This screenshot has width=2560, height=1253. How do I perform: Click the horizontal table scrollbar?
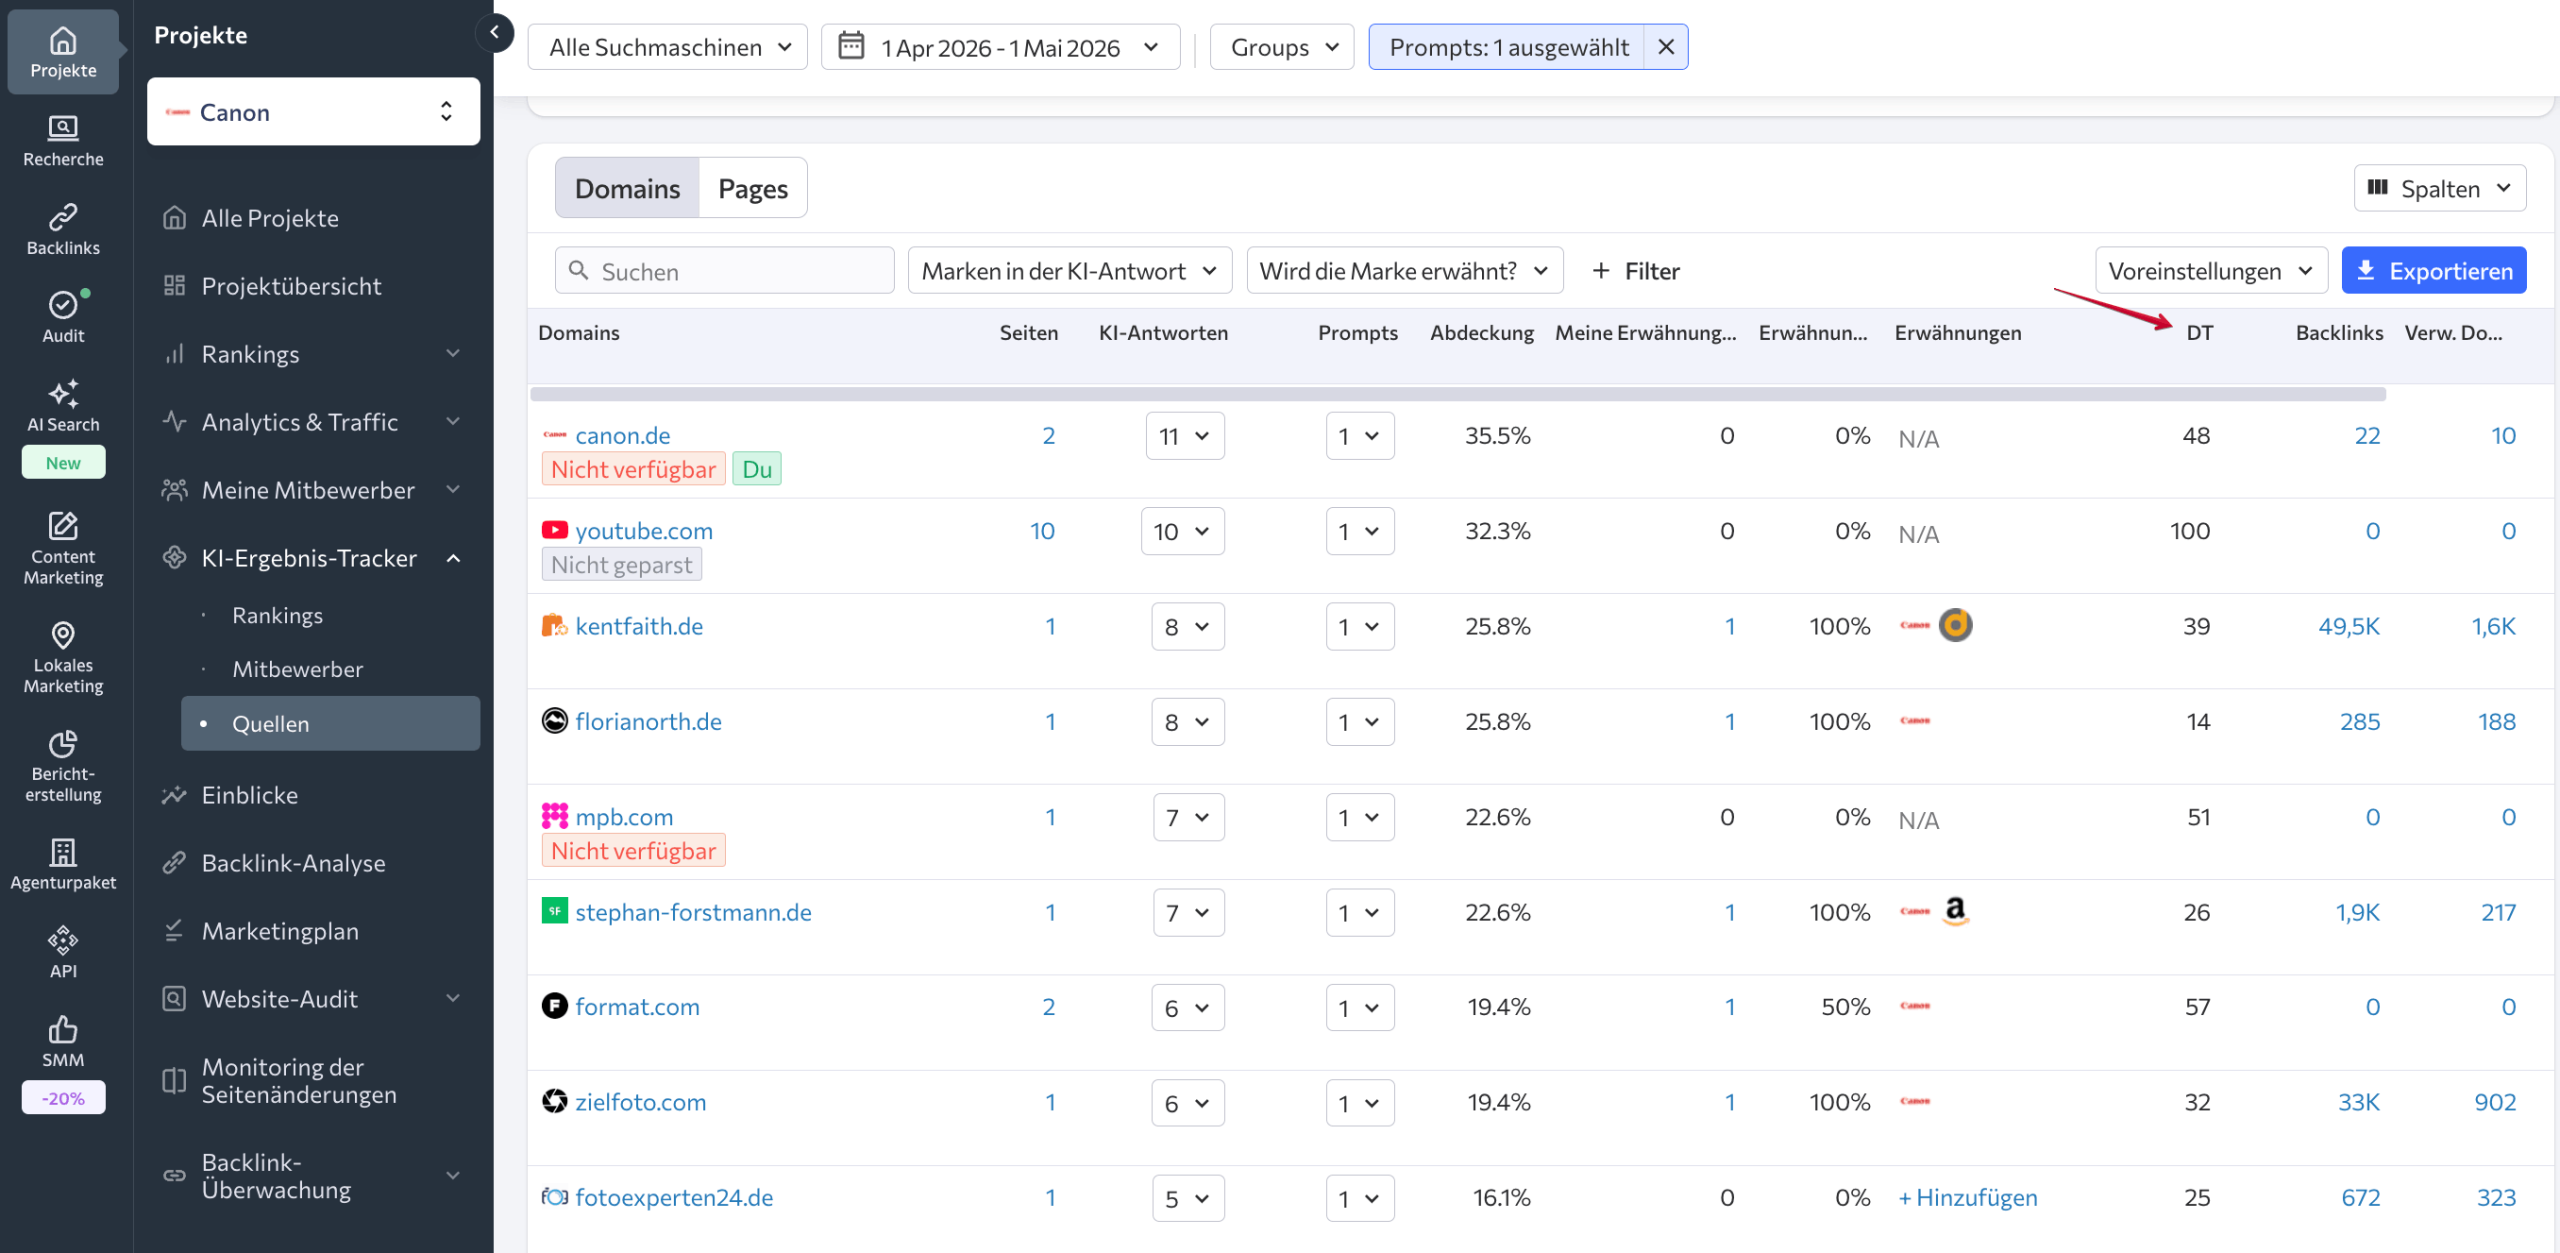coord(1458,394)
